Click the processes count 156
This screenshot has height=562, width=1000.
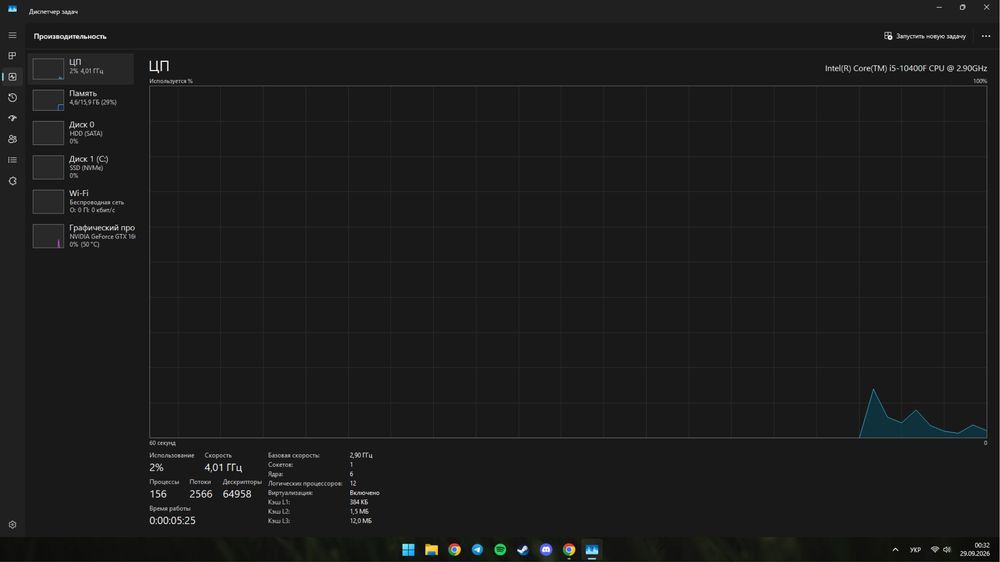[158, 494]
